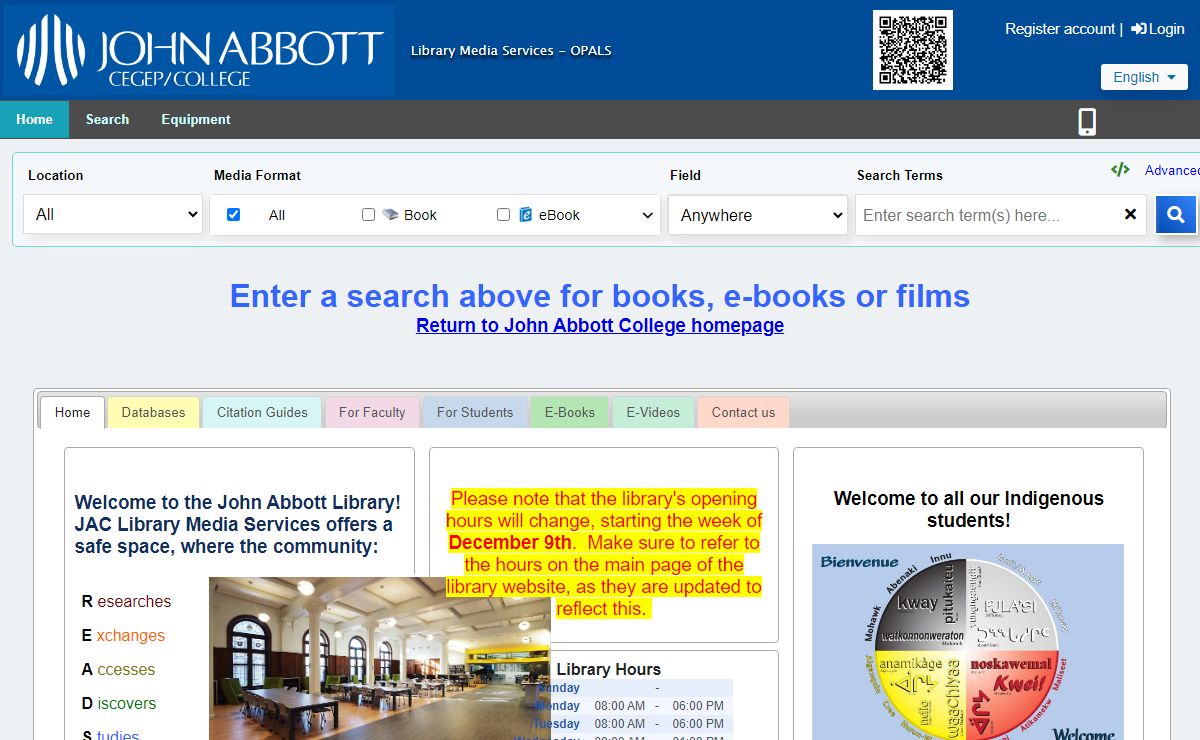Select the Home navigation menu item
The image size is (1200, 740).
click(34, 119)
